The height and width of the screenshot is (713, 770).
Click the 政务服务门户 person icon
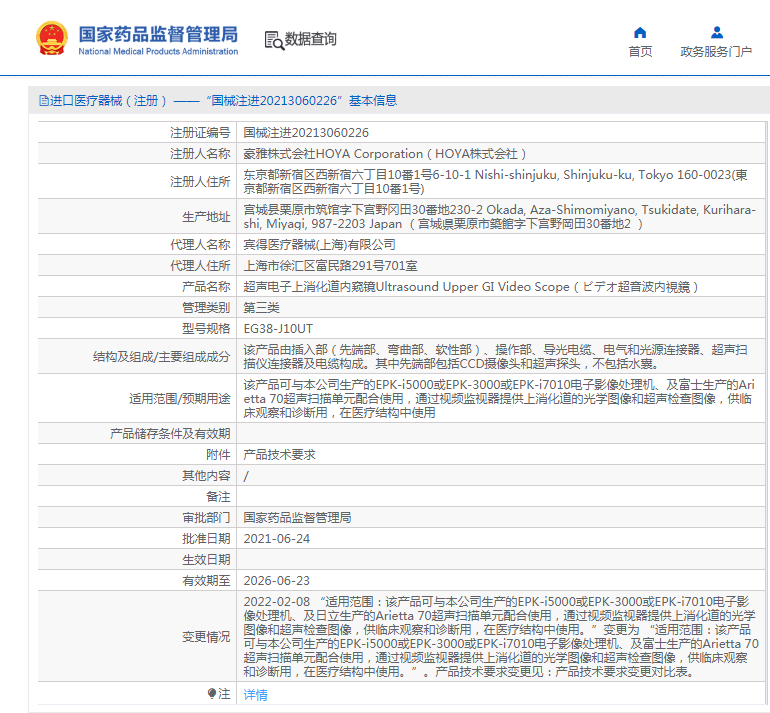click(716, 32)
